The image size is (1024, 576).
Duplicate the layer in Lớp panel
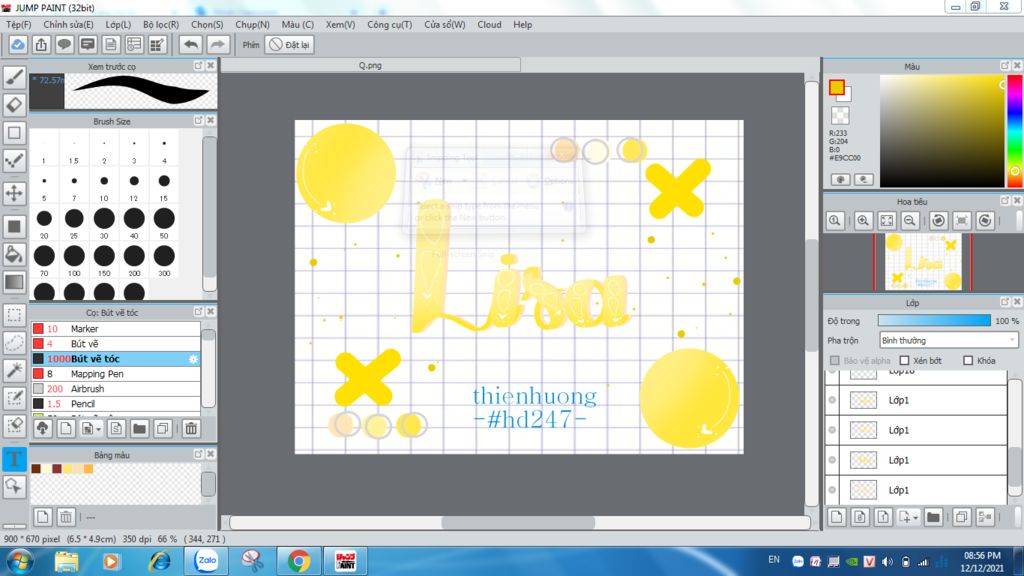(961, 517)
